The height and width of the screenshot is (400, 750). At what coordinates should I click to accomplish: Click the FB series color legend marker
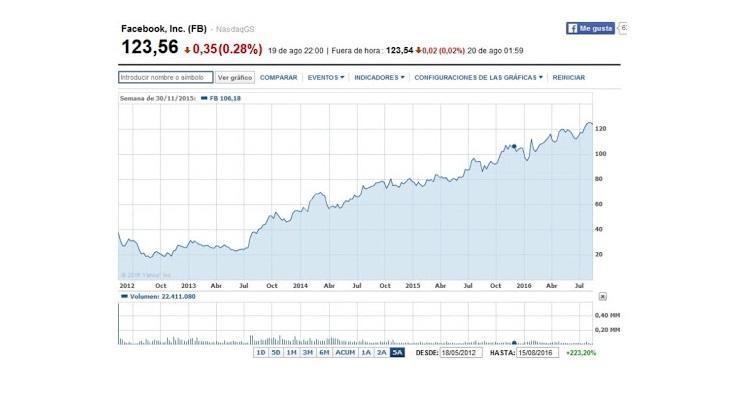pyautogui.click(x=204, y=98)
